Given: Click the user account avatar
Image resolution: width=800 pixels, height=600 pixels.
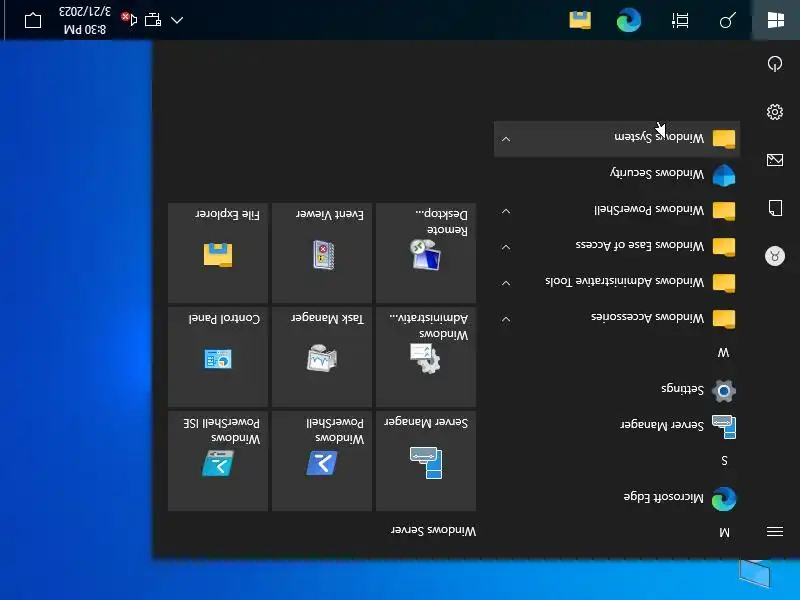Looking at the screenshot, I should click(775, 256).
